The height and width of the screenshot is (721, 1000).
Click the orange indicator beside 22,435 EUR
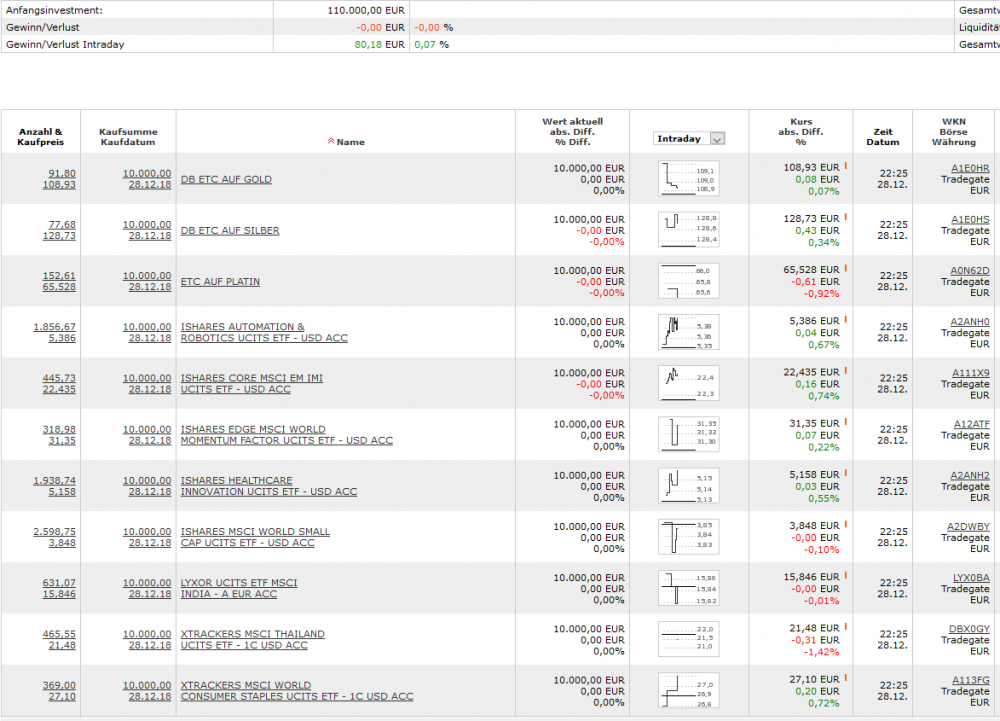coord(846,370)
